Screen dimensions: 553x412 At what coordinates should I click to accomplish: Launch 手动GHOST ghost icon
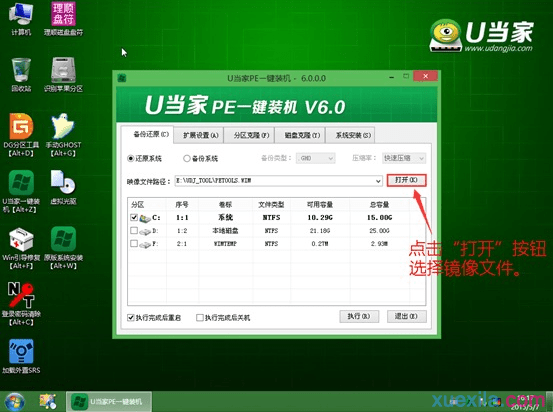pyautogui.click(x=63, y=135)
